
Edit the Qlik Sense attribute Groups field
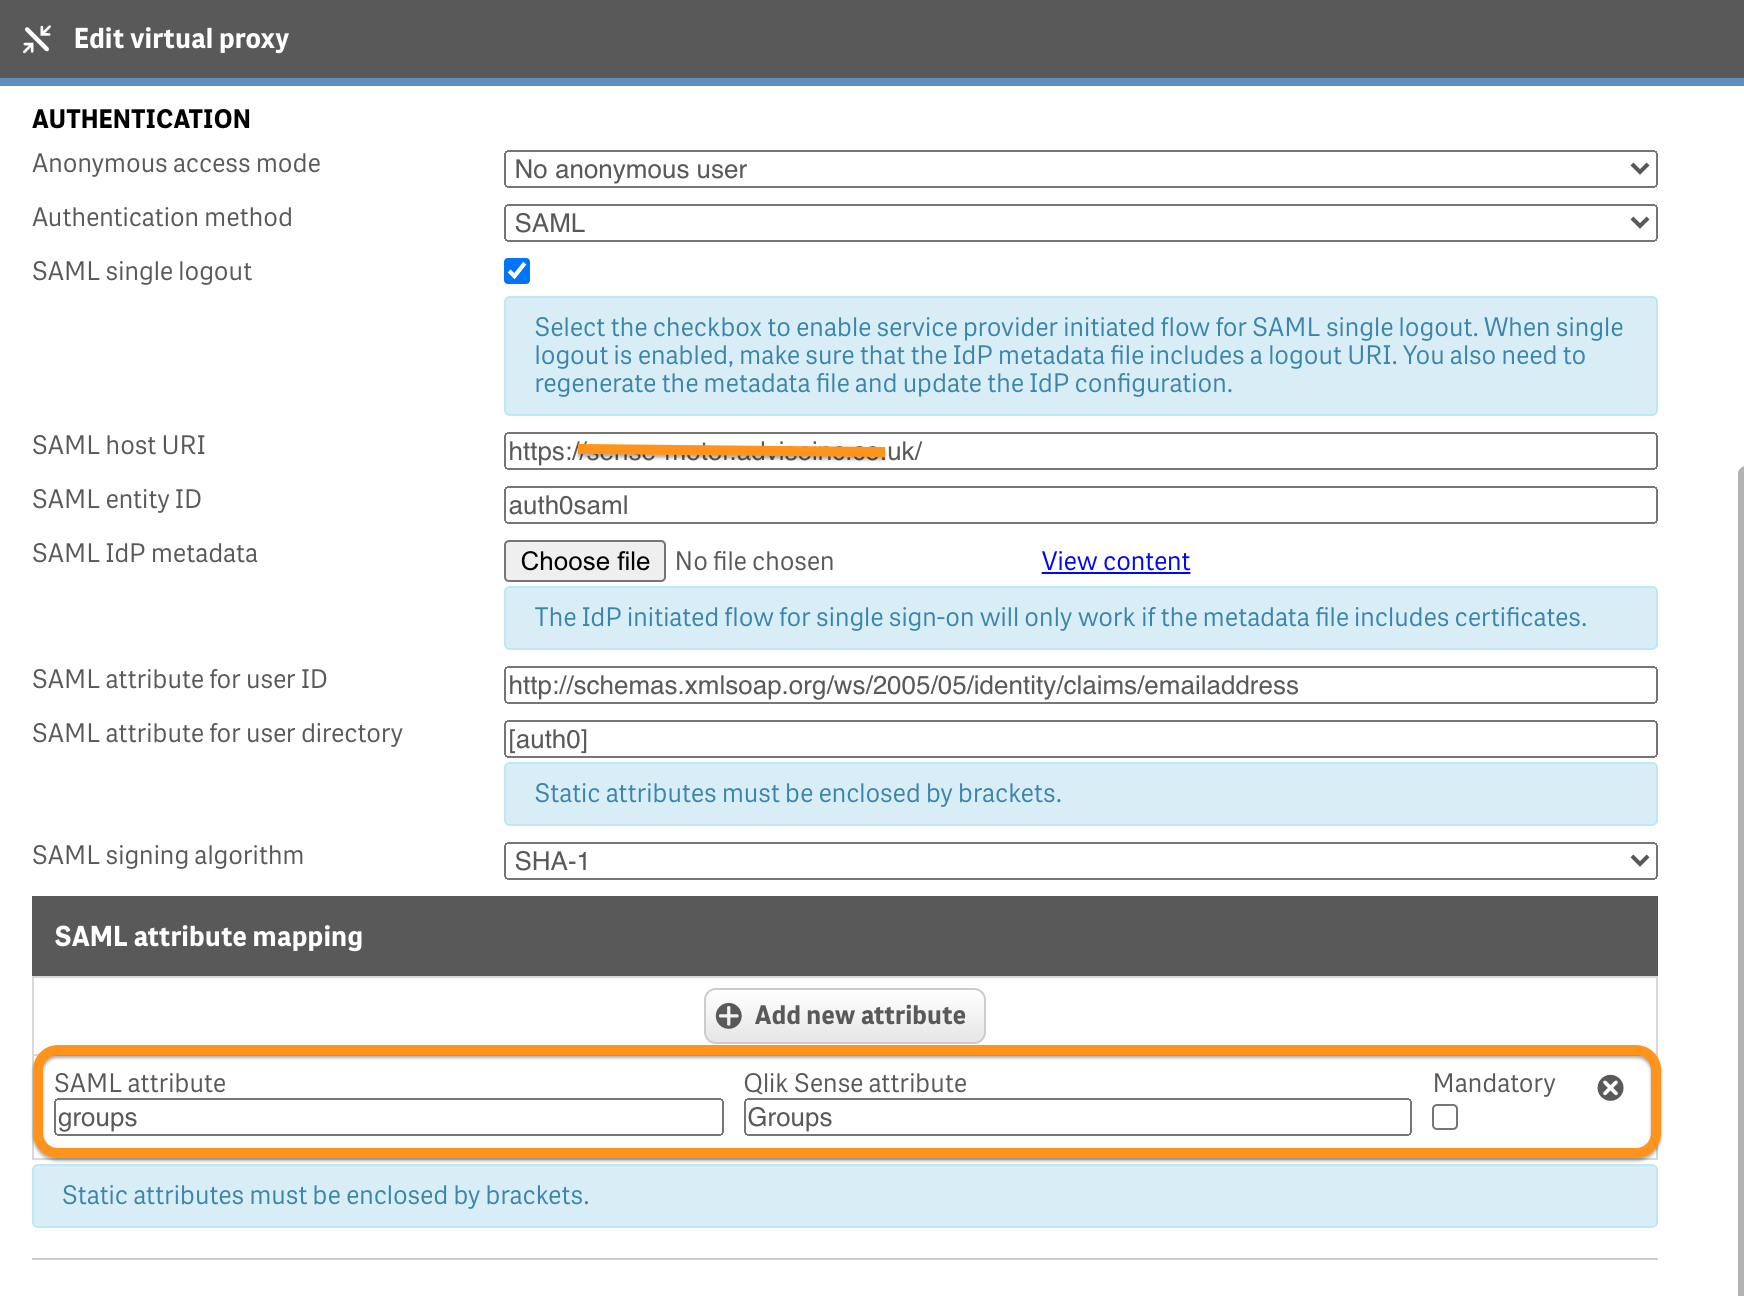coord(1077,1117)
